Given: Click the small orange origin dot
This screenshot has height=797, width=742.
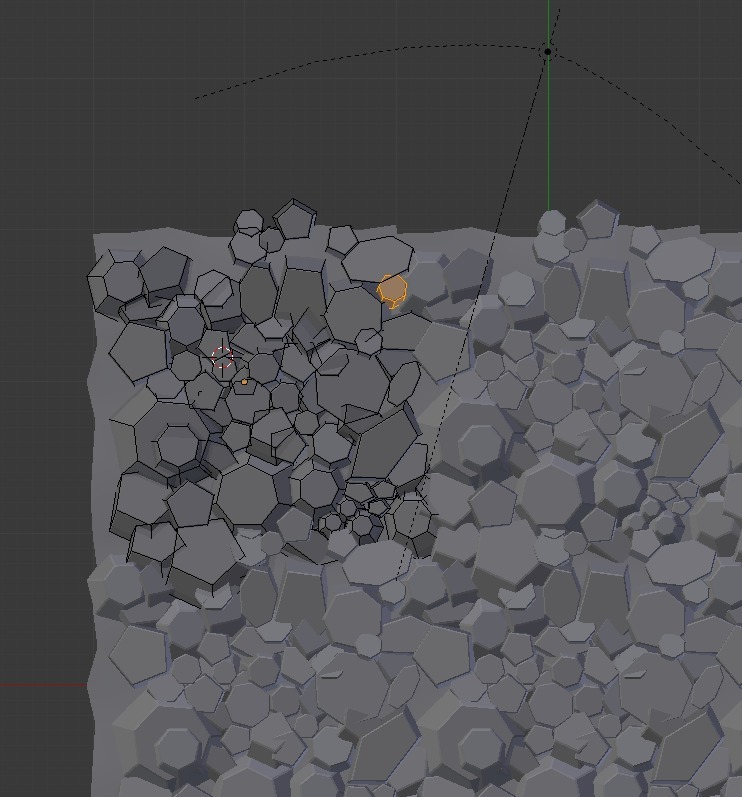Looking at the screenshot, I should point(244,382).
